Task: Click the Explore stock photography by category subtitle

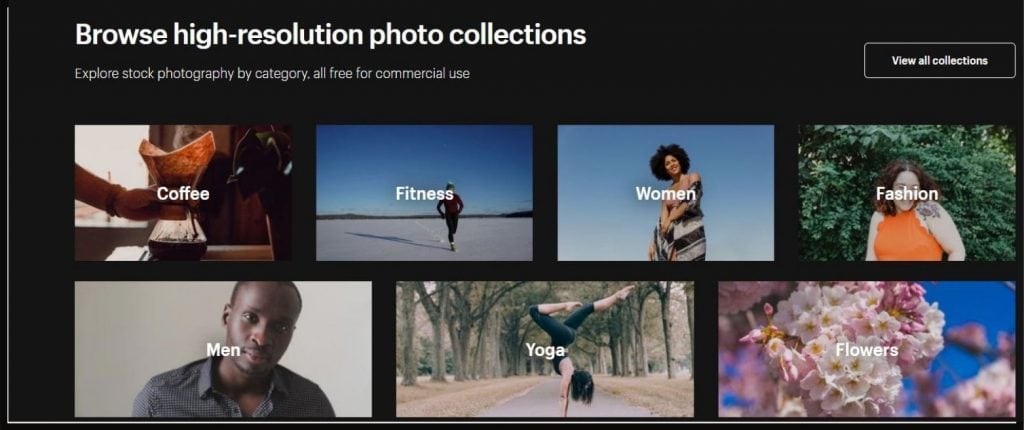Action: [x=272, y=73]
